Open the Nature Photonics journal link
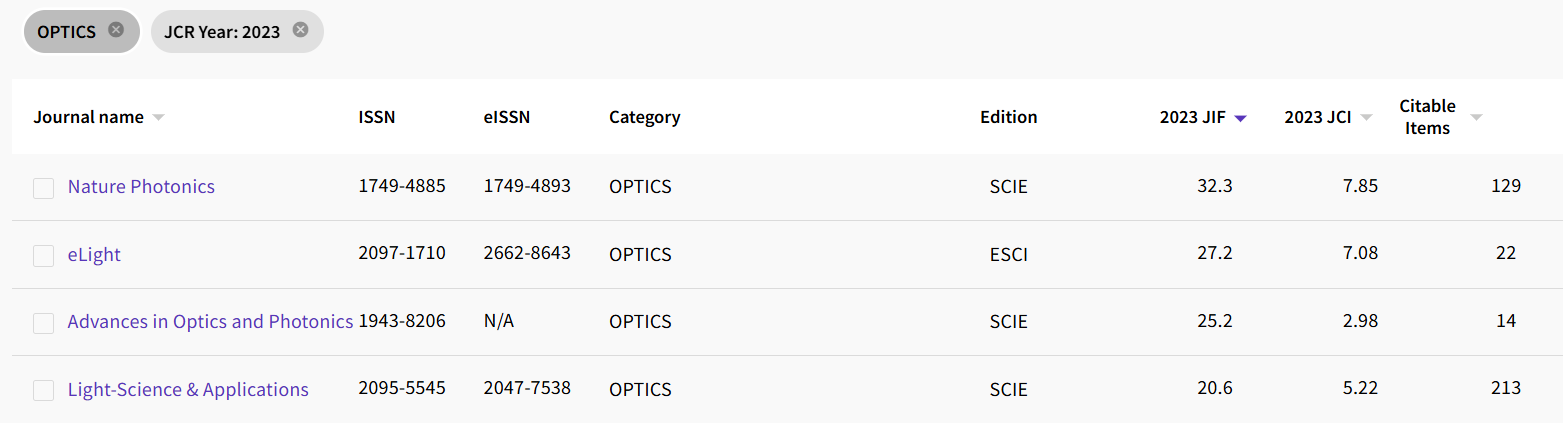 tap(141, 187)
